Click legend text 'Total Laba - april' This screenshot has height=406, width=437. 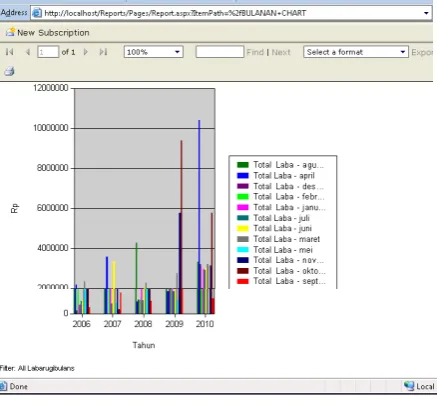284,176
